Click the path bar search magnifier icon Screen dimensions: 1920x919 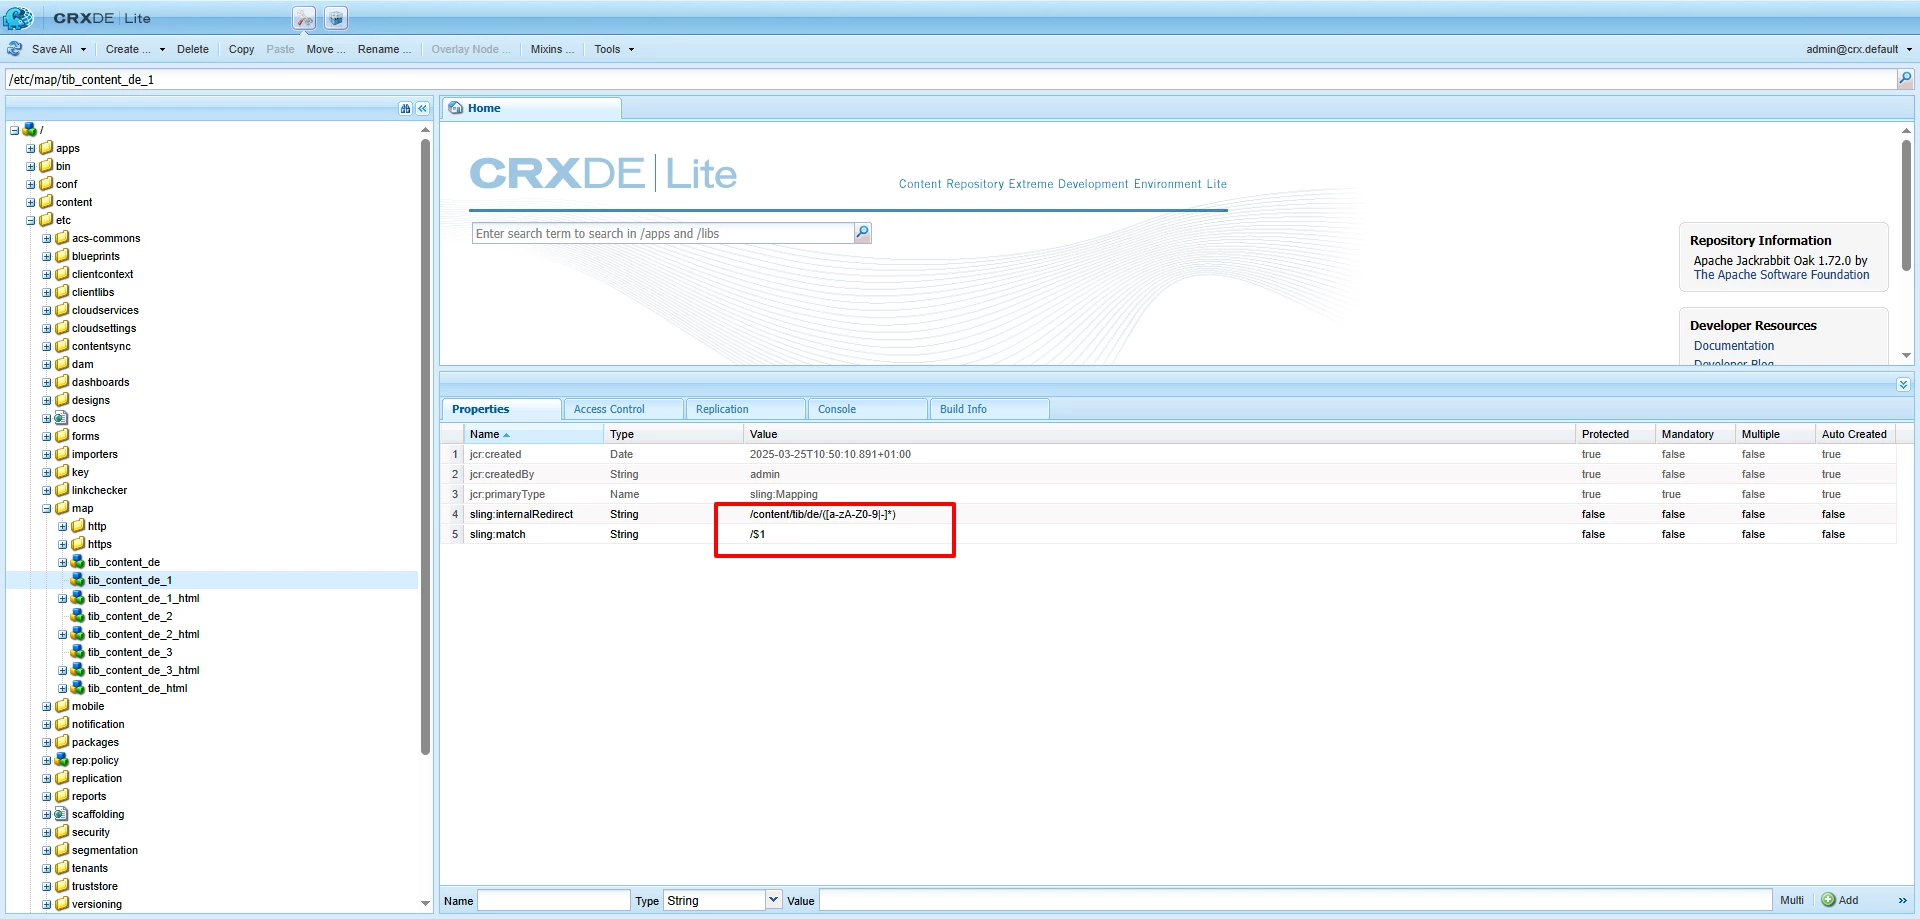pos(1905,79)
